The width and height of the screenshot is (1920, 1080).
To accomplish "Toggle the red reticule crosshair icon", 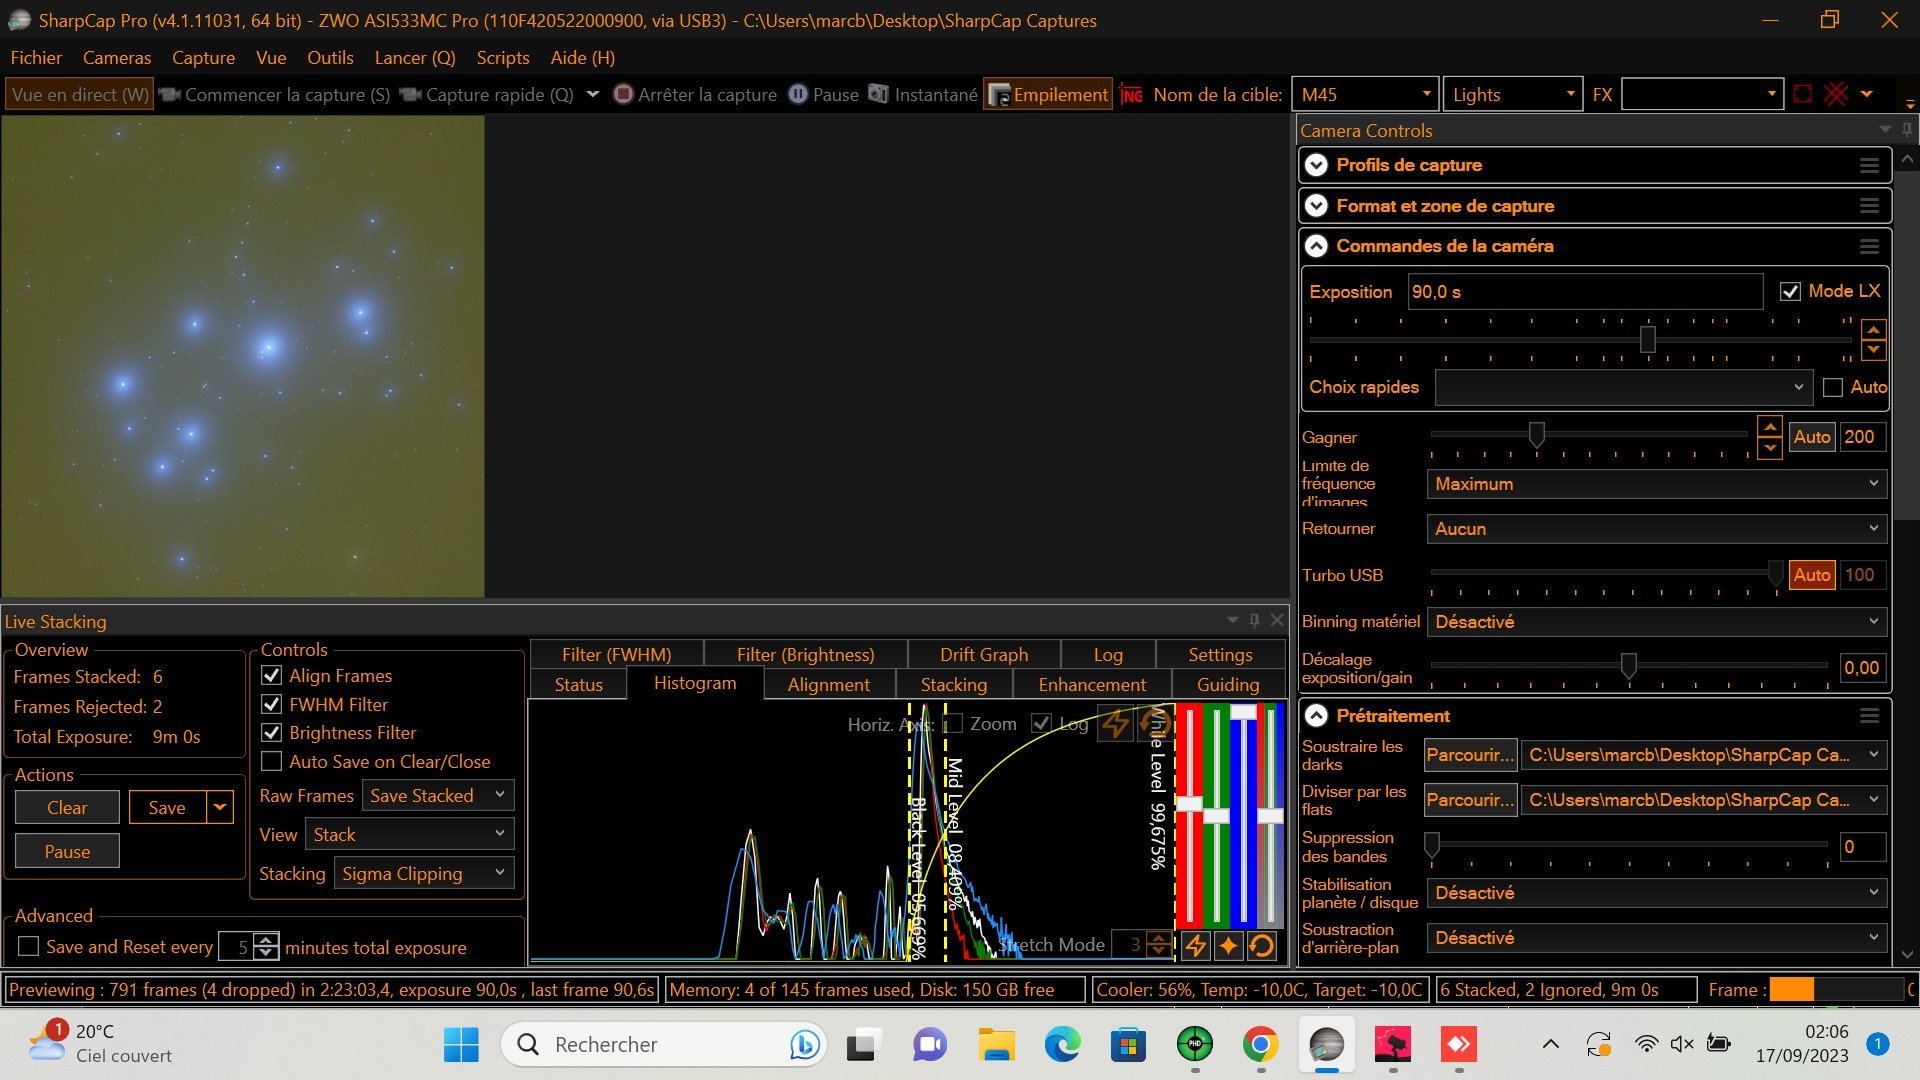I will [x=1836, y=94].
